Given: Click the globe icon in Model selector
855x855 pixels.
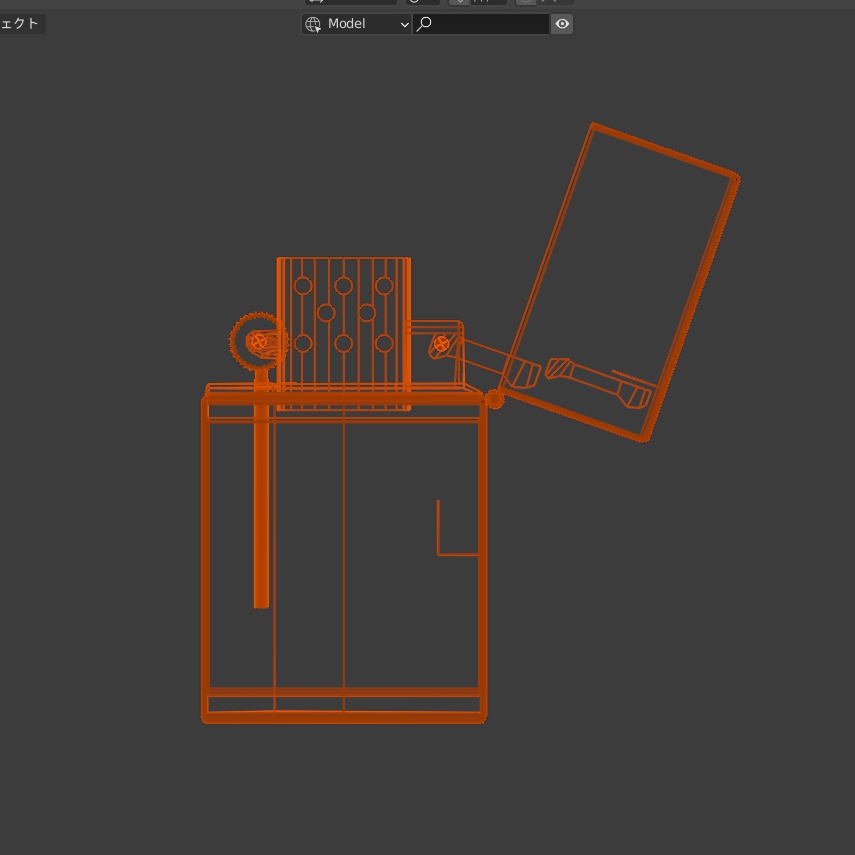Looking at the screenshot, I should pos(314,24).
